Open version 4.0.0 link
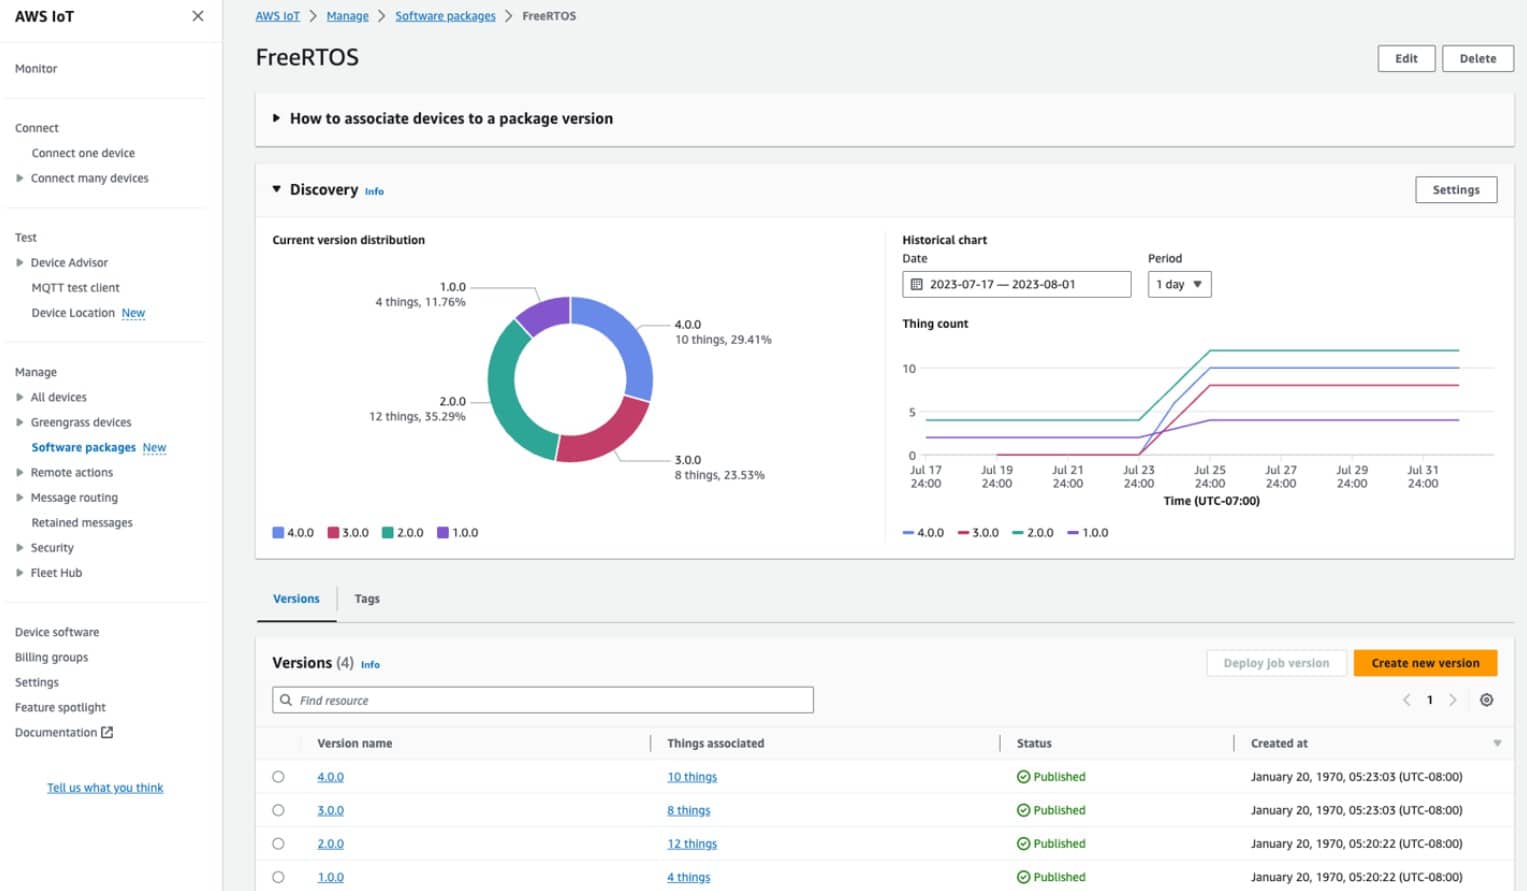The width and height of the screenshot is (1527, 891). (x=330, y=777)
